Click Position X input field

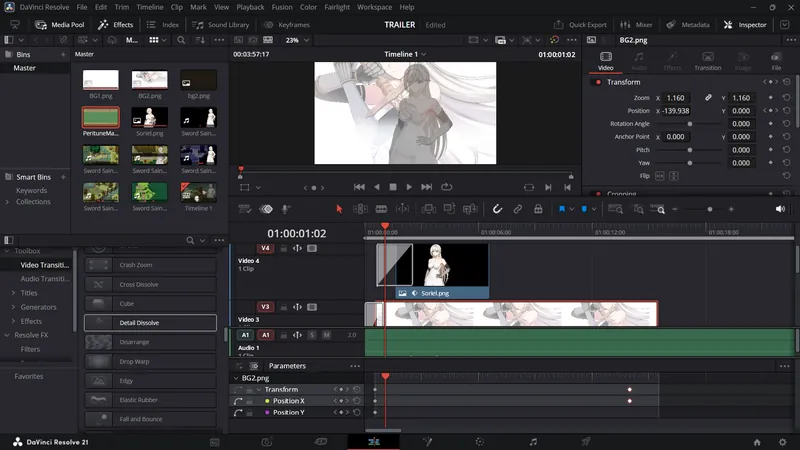pyautogui.click(x=676, y=111)
